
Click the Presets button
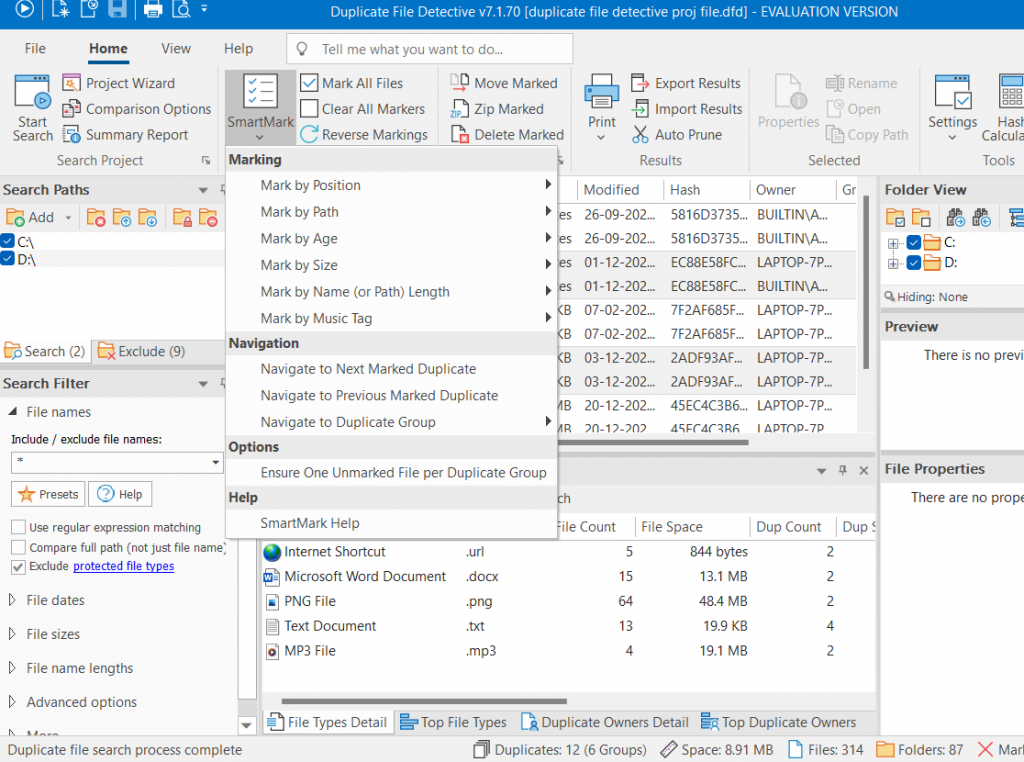[x=48, y=494]
